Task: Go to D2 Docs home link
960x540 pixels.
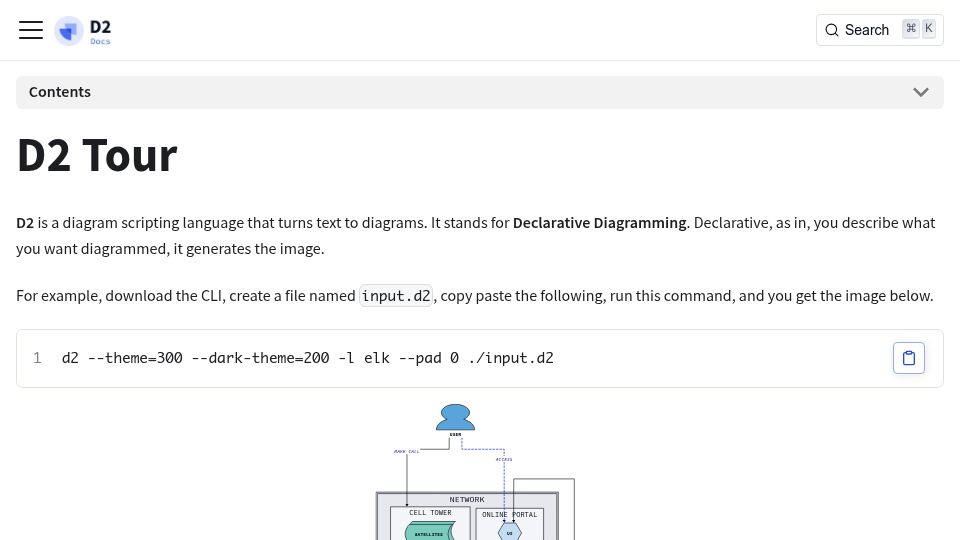Action: click(83, 31)
